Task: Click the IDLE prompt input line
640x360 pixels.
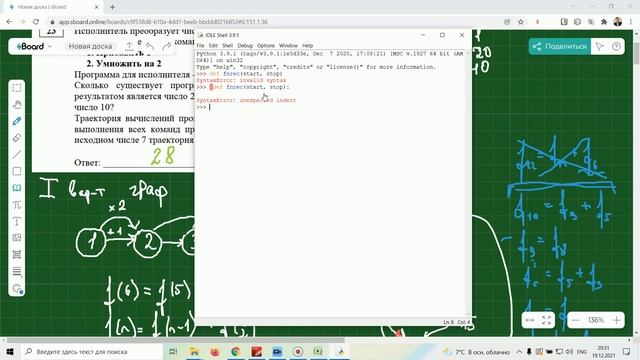Action: tap(331, 107)
